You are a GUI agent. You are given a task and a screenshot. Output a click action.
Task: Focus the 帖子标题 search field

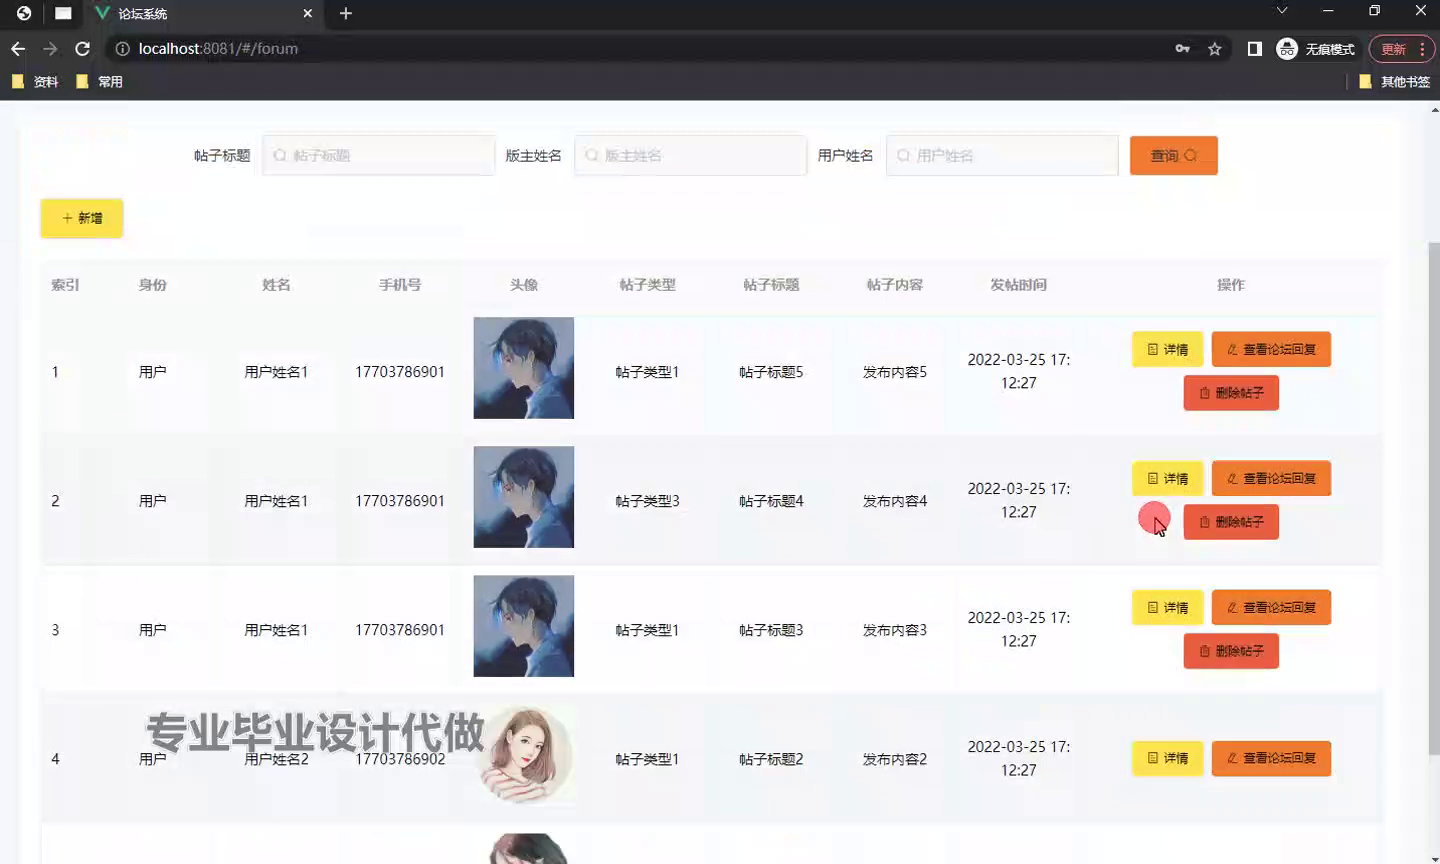tap(378, 155)
